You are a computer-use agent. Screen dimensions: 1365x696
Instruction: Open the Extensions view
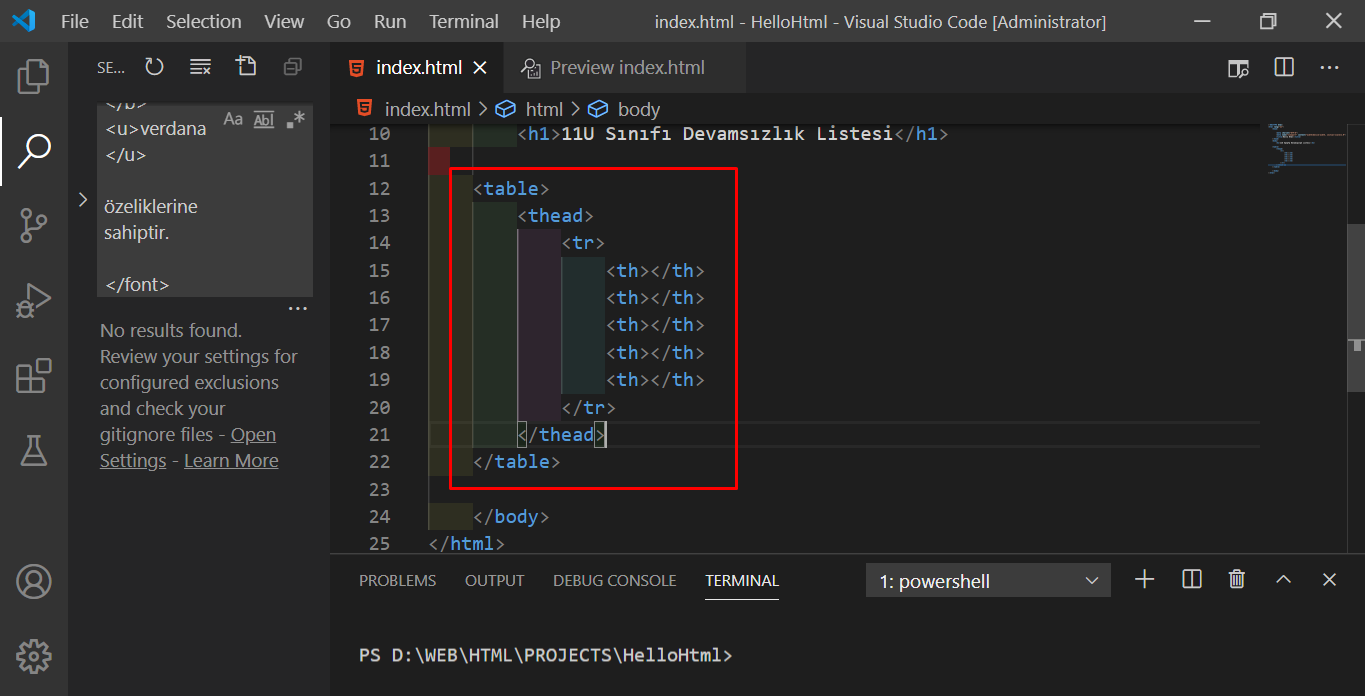(x=33, y=377)
